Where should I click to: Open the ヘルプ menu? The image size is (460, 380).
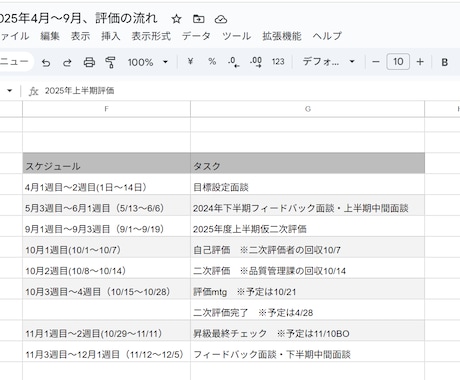pos(327,36)
